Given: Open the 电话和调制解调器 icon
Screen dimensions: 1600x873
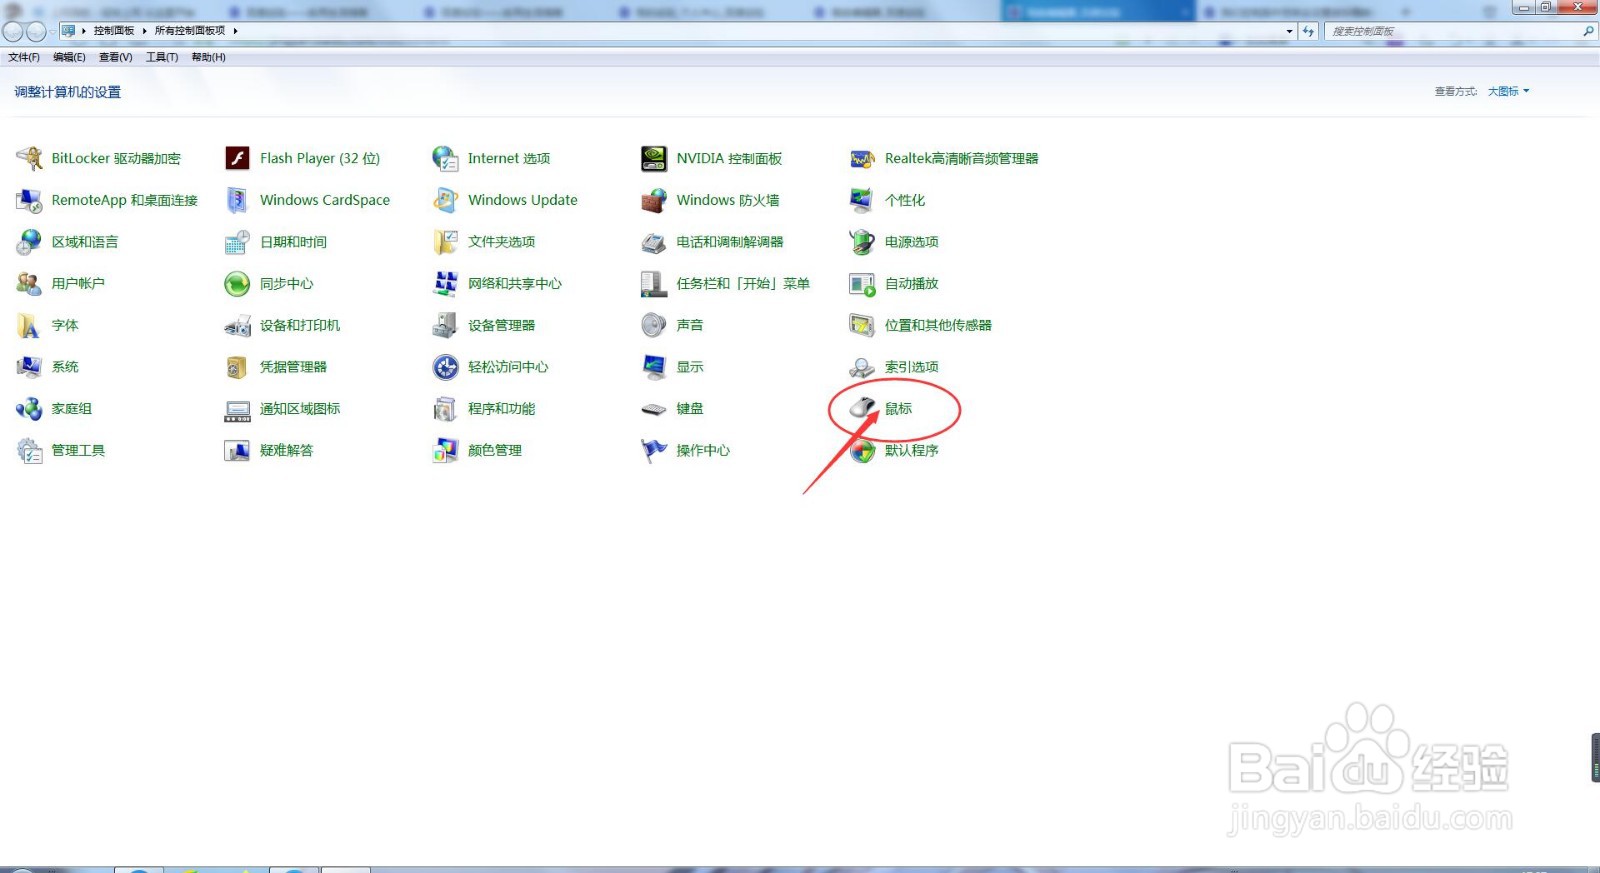Looking at the screenshot, I should (x=654, y=242).
